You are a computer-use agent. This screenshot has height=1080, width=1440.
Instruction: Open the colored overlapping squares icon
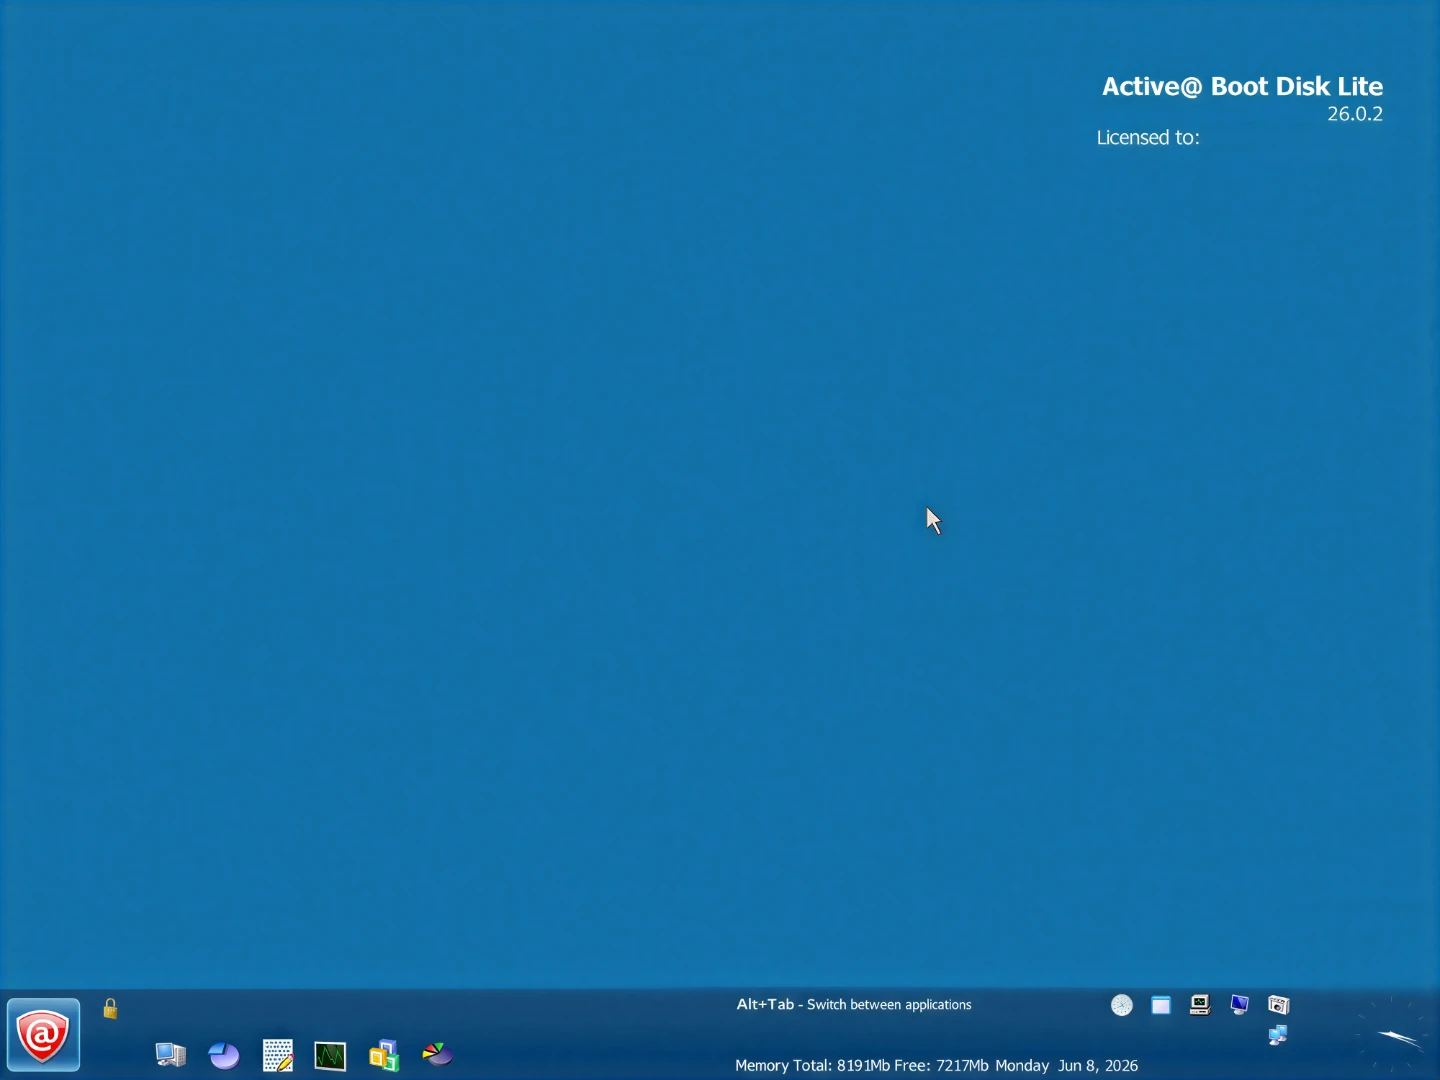384,1055
